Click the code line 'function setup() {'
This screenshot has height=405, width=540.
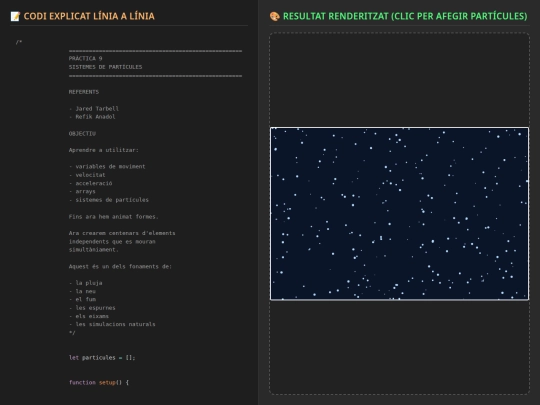[99, 383]
